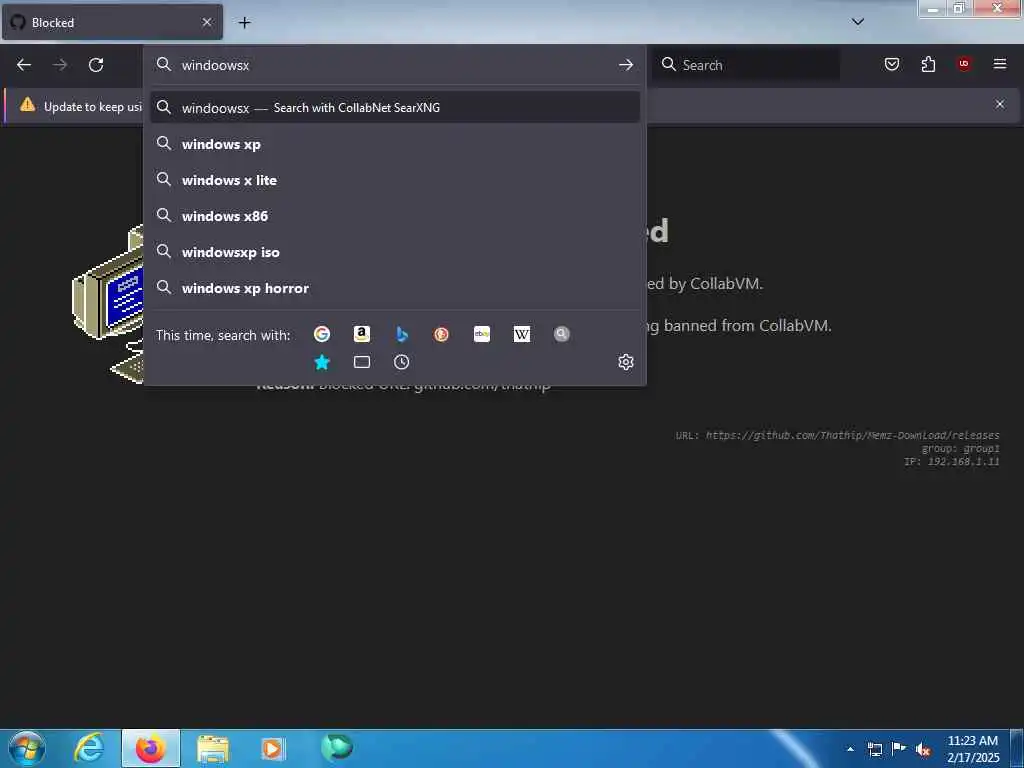Open search settings gear
Screen dimensions: 1024x768
[x=626, y=362]
